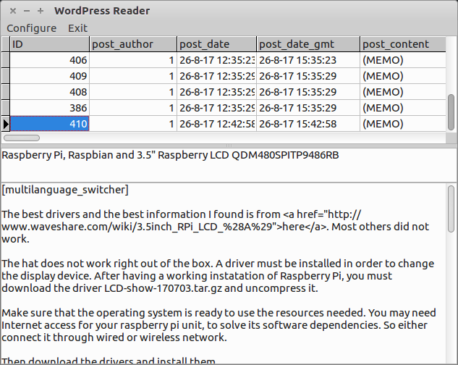
Task: Click the paragraph starting "Make sure that"
Action: (x=219, y=325)
